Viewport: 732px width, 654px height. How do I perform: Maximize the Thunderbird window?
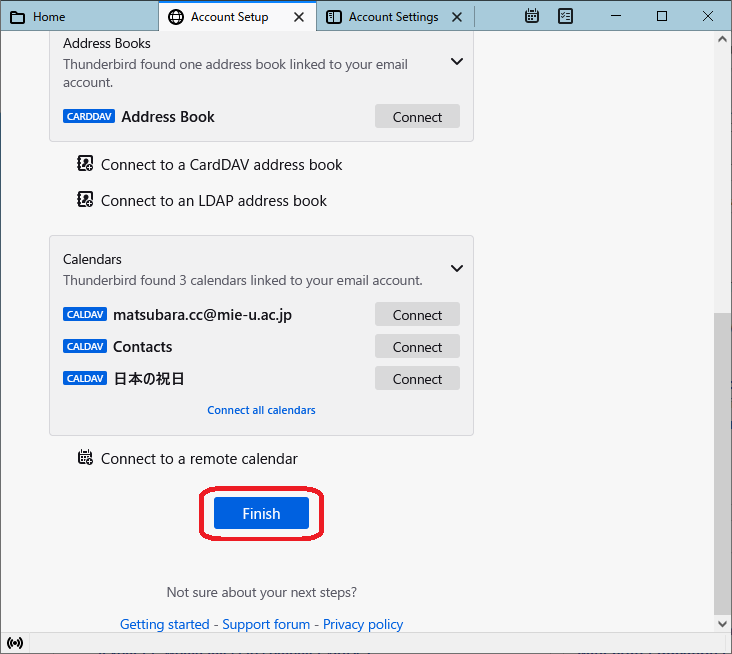662,16
